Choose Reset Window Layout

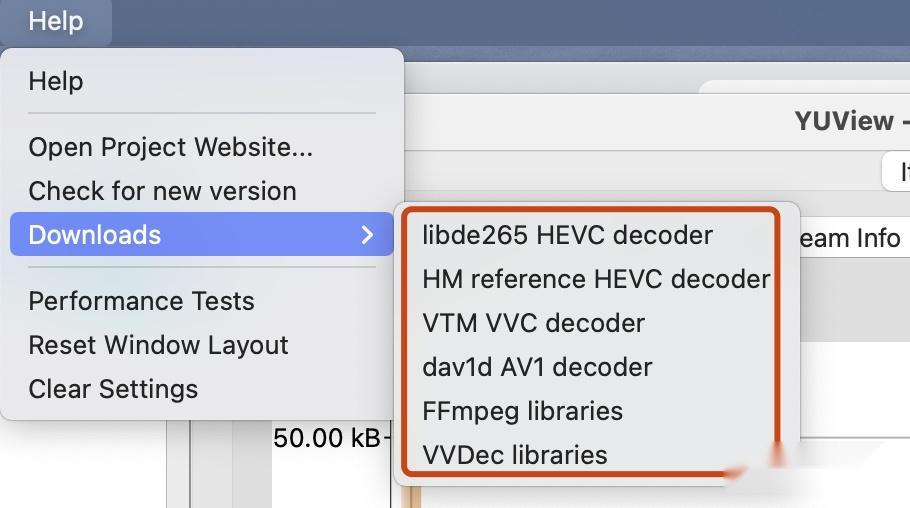(158, 345)
